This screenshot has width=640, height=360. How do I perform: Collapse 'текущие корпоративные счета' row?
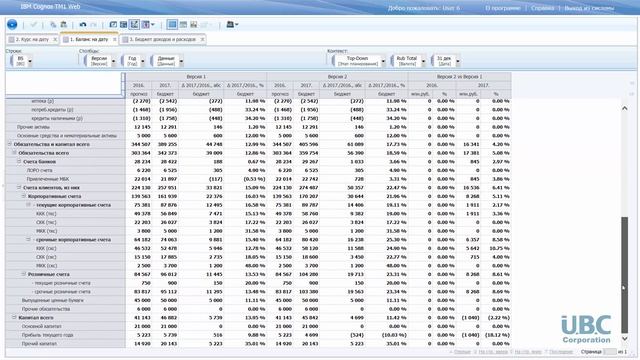click(x=28, y=204)
